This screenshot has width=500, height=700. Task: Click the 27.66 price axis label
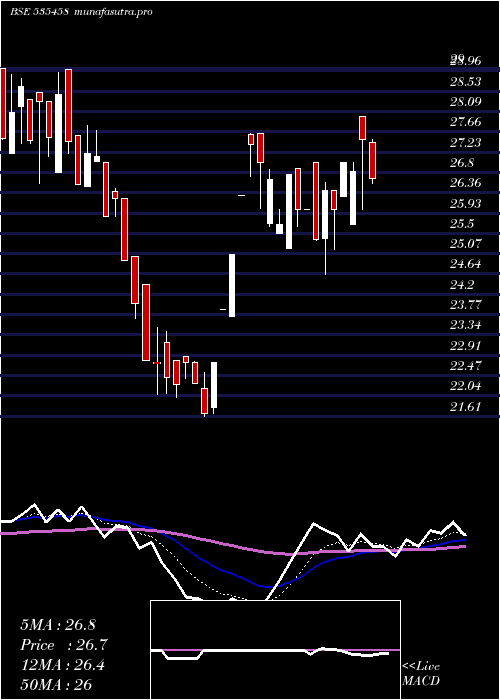pos(466,122)
